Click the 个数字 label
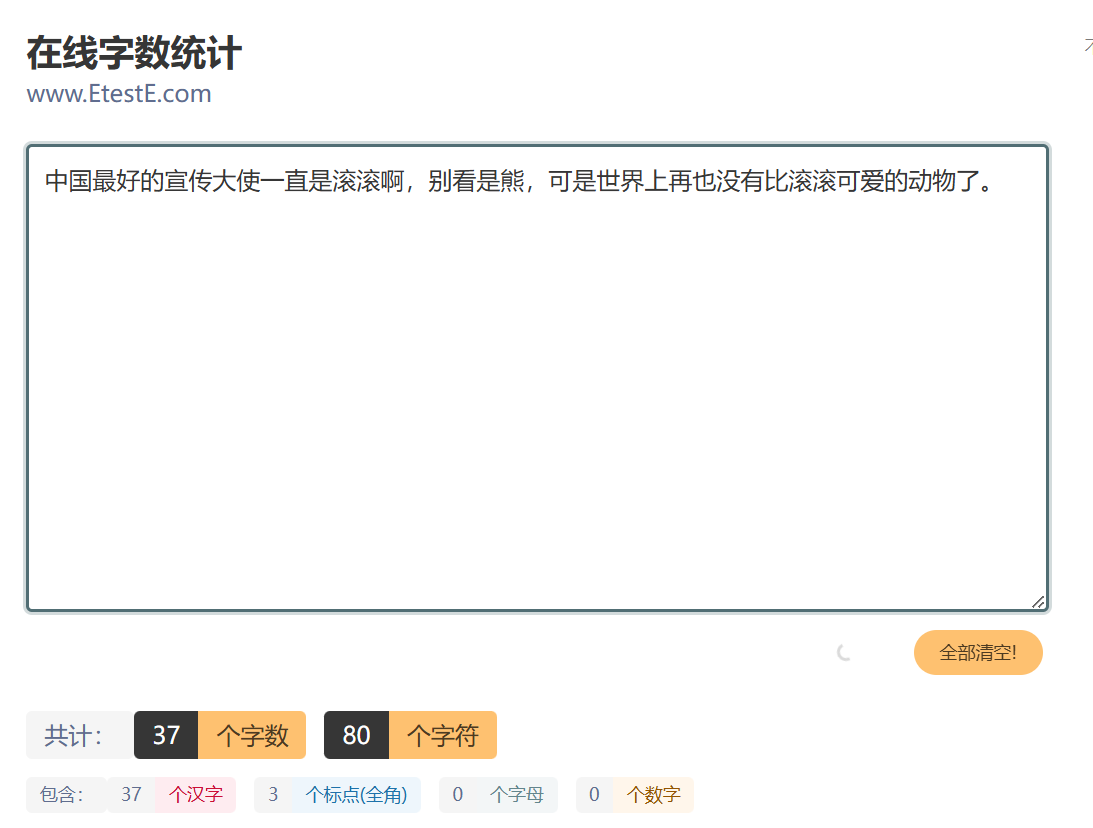The width and height of the screenshot is (1093, 828). point(653,795)
